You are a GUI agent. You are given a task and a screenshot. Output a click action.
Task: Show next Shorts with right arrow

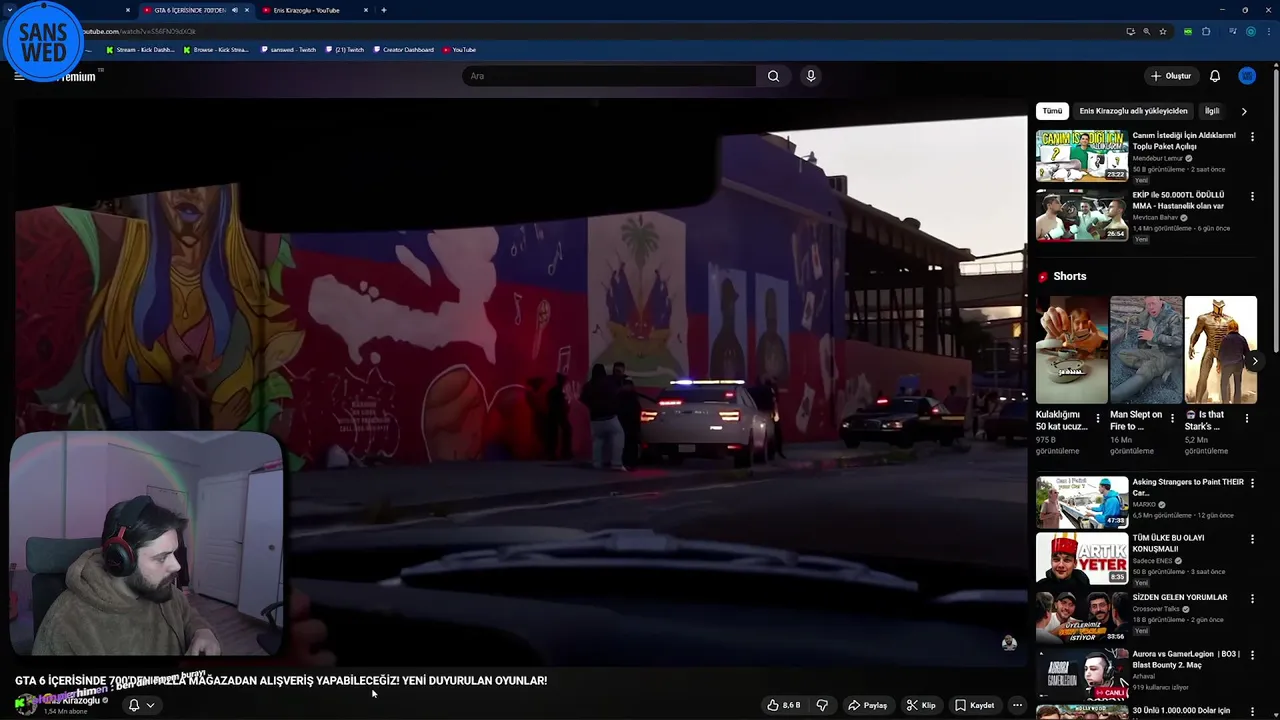click(x=1255, y=361)
